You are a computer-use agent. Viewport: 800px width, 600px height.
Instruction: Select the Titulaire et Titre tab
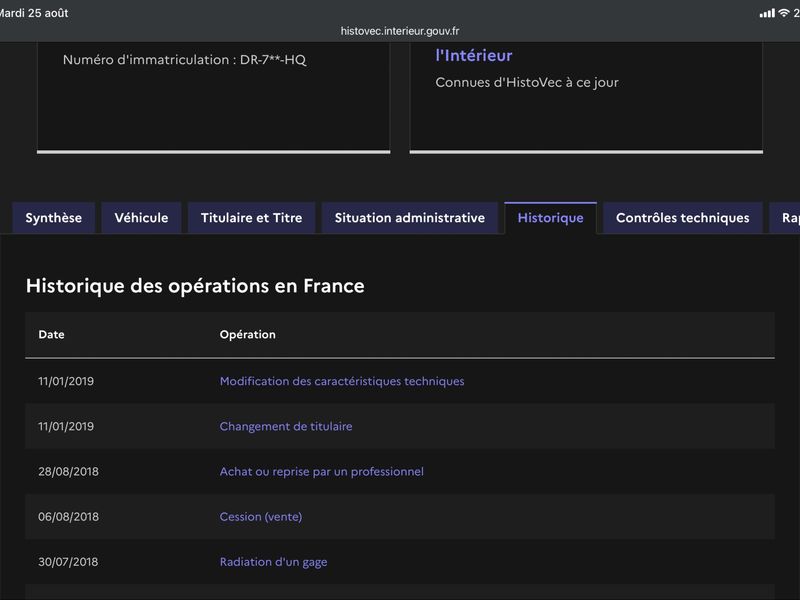tap(252, 218)
